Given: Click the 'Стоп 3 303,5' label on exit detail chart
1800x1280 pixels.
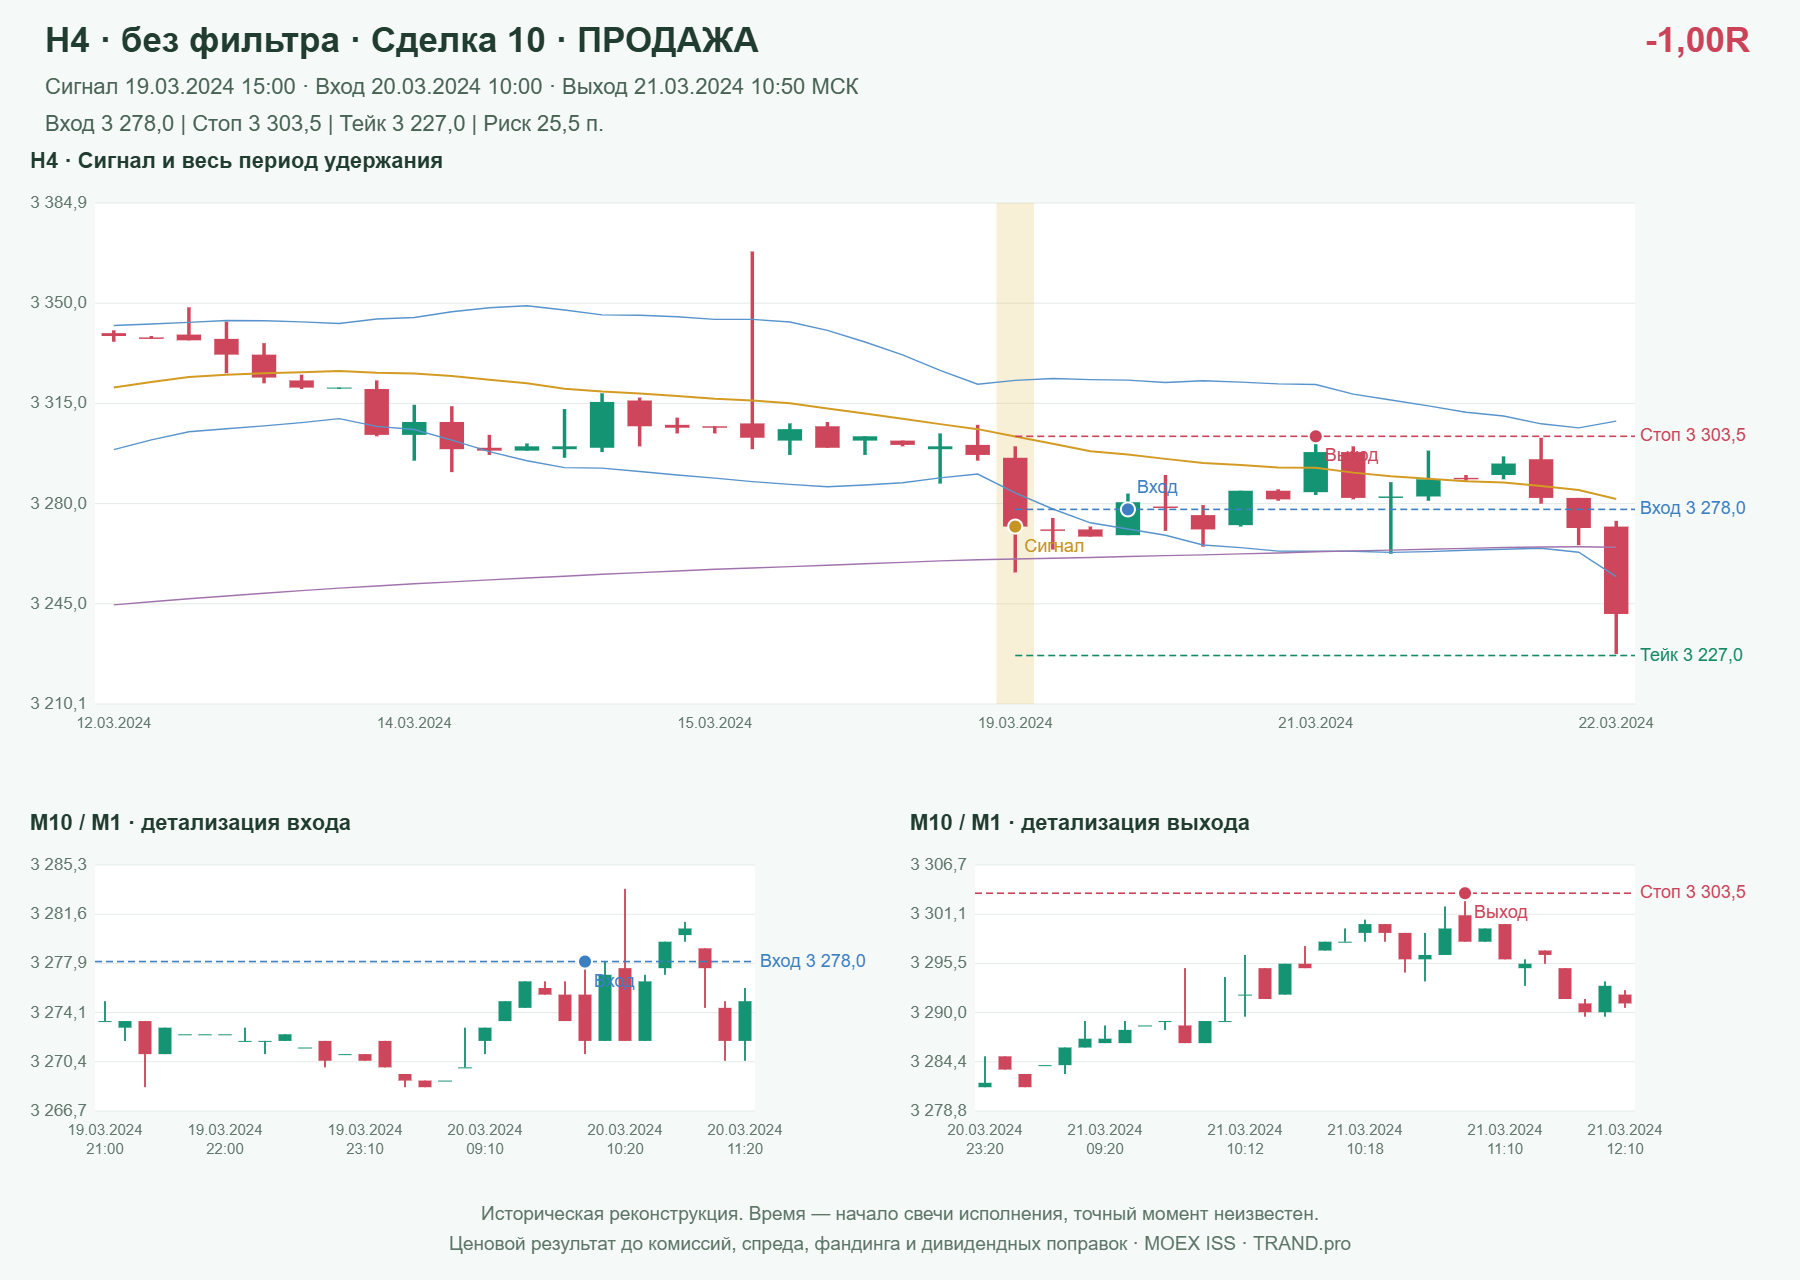Looking at the screenshot, I should point(1693,892).
